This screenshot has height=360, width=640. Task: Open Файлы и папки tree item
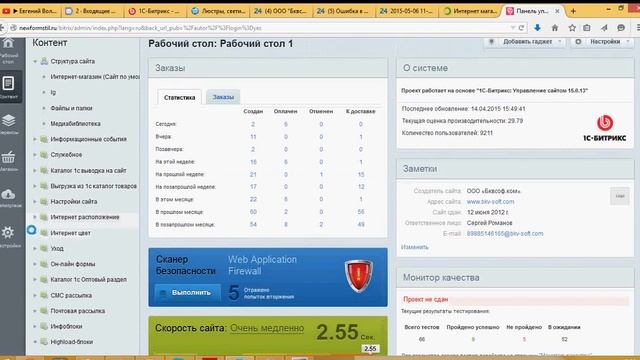tap(71, 108)
